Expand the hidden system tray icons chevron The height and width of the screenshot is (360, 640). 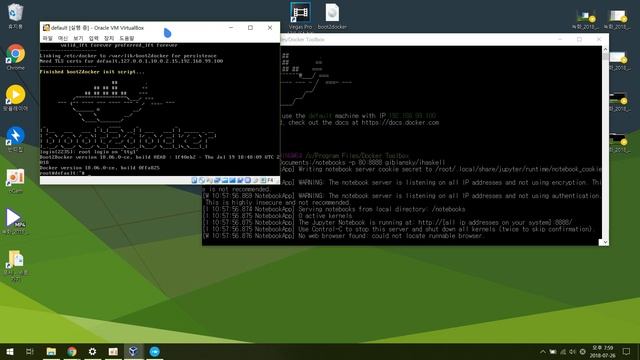coord(543,351)
